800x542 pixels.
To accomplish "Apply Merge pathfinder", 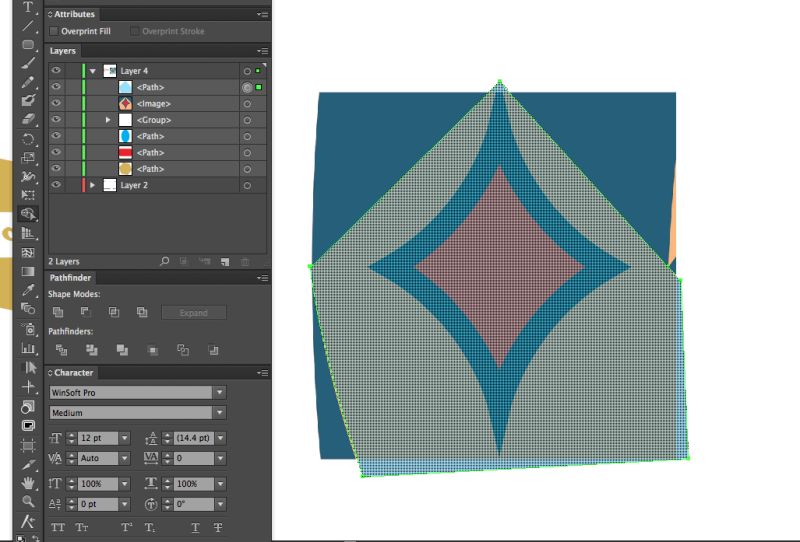I will click(x=122, y=350).
